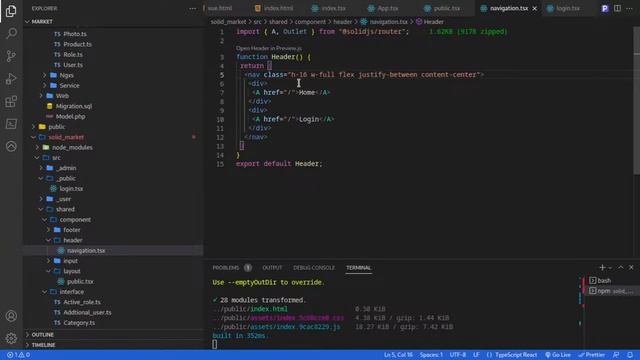
Task: Split the editor right
Action: click(617, 8)
